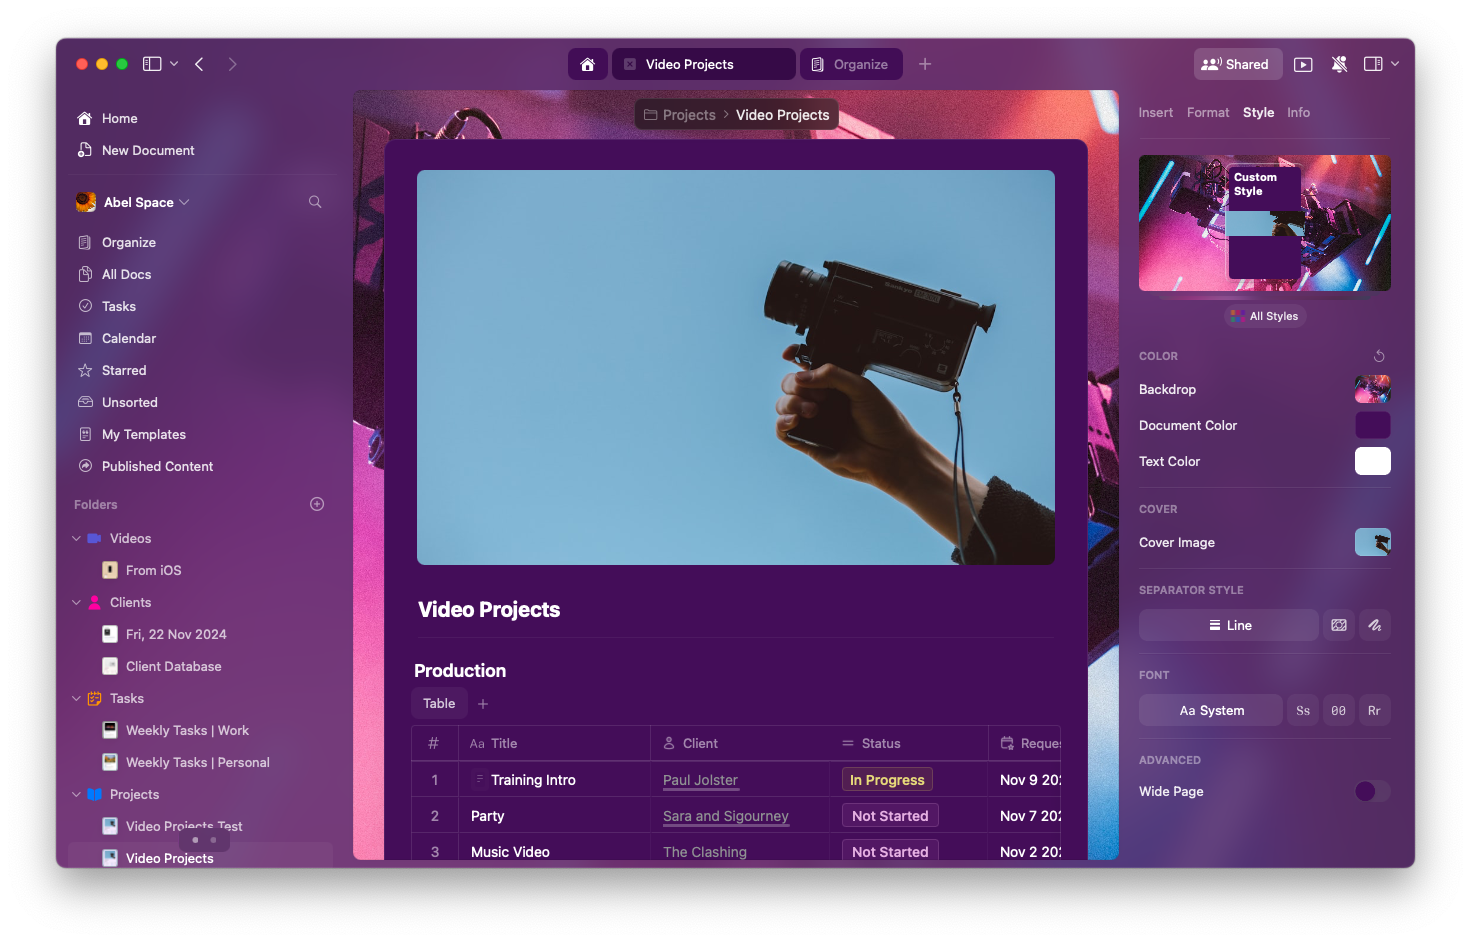The height and width of the screenshot is (942, 1471).
Task: Open the Info tab in the right panel
Action: [1298, 112]
